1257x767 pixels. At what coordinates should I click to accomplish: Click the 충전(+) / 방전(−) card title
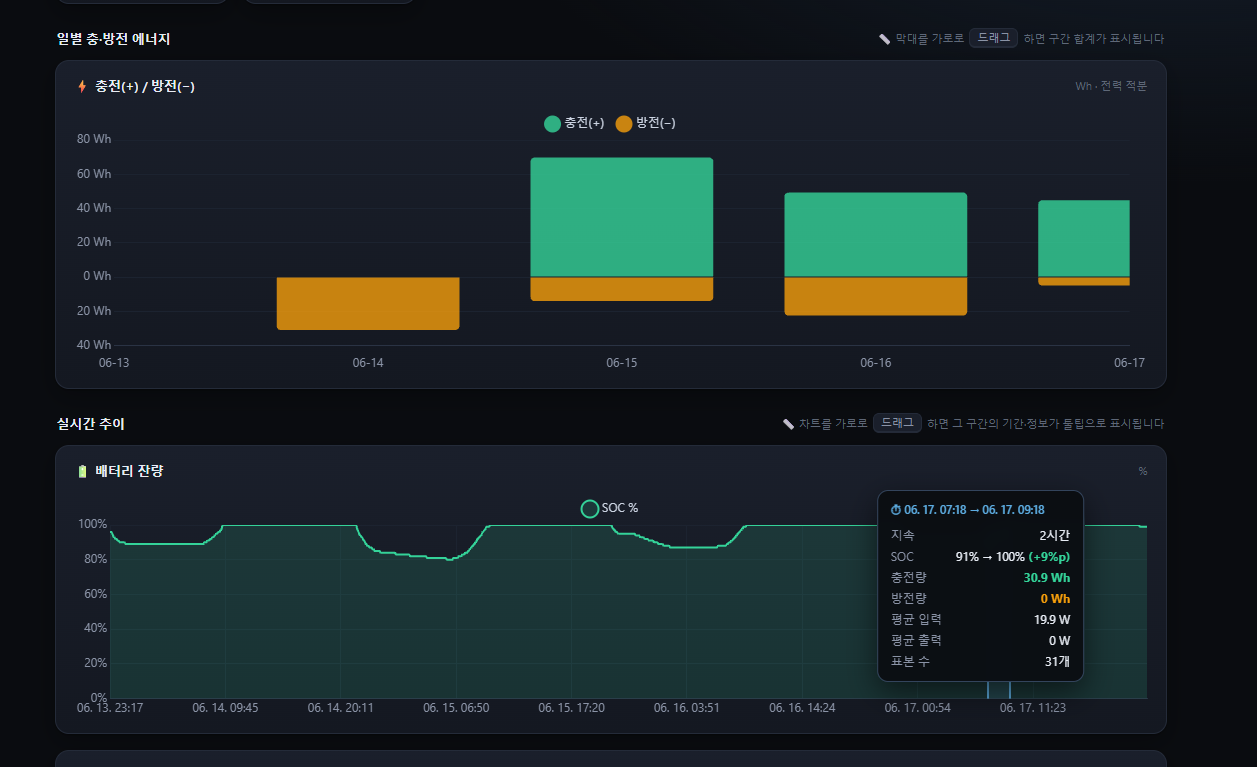pyautogui.click(x=145, y=87)
